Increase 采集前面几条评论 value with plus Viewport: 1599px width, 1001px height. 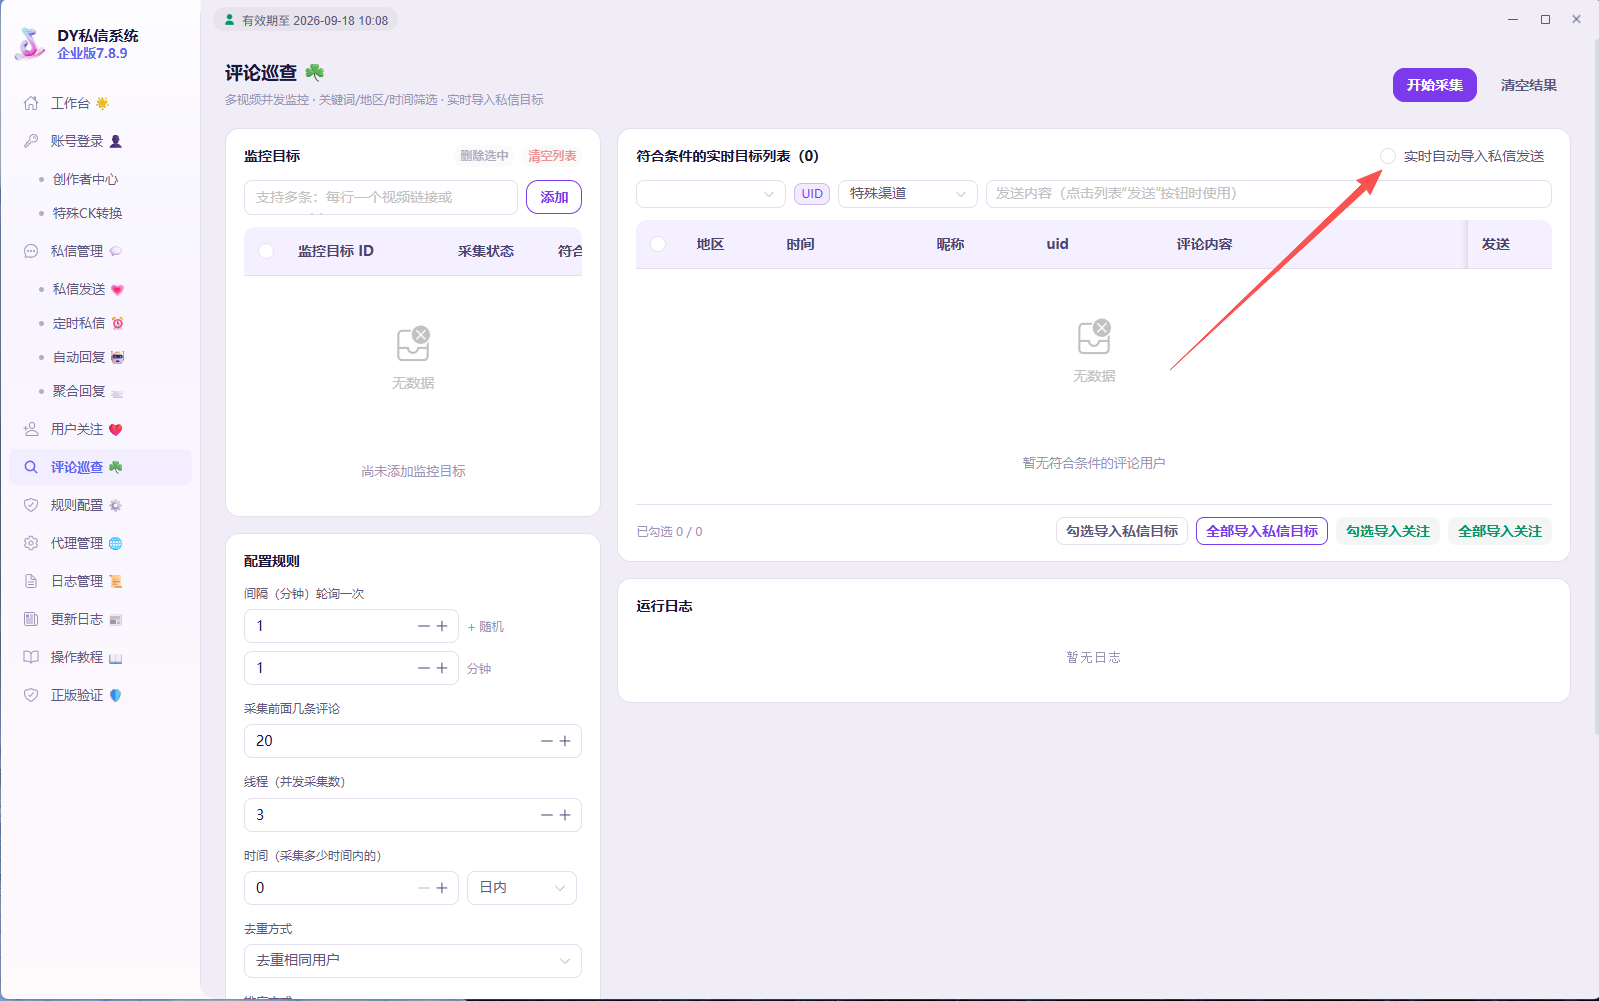(x=565, y=741)
